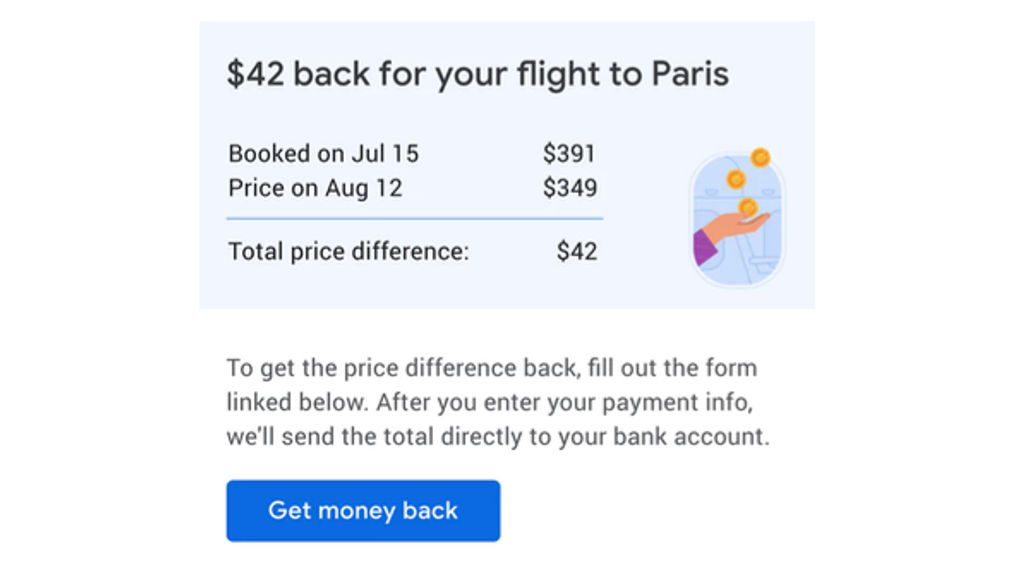Click the $349 current price
The image size is (1024, 568).
pos(570,188)
